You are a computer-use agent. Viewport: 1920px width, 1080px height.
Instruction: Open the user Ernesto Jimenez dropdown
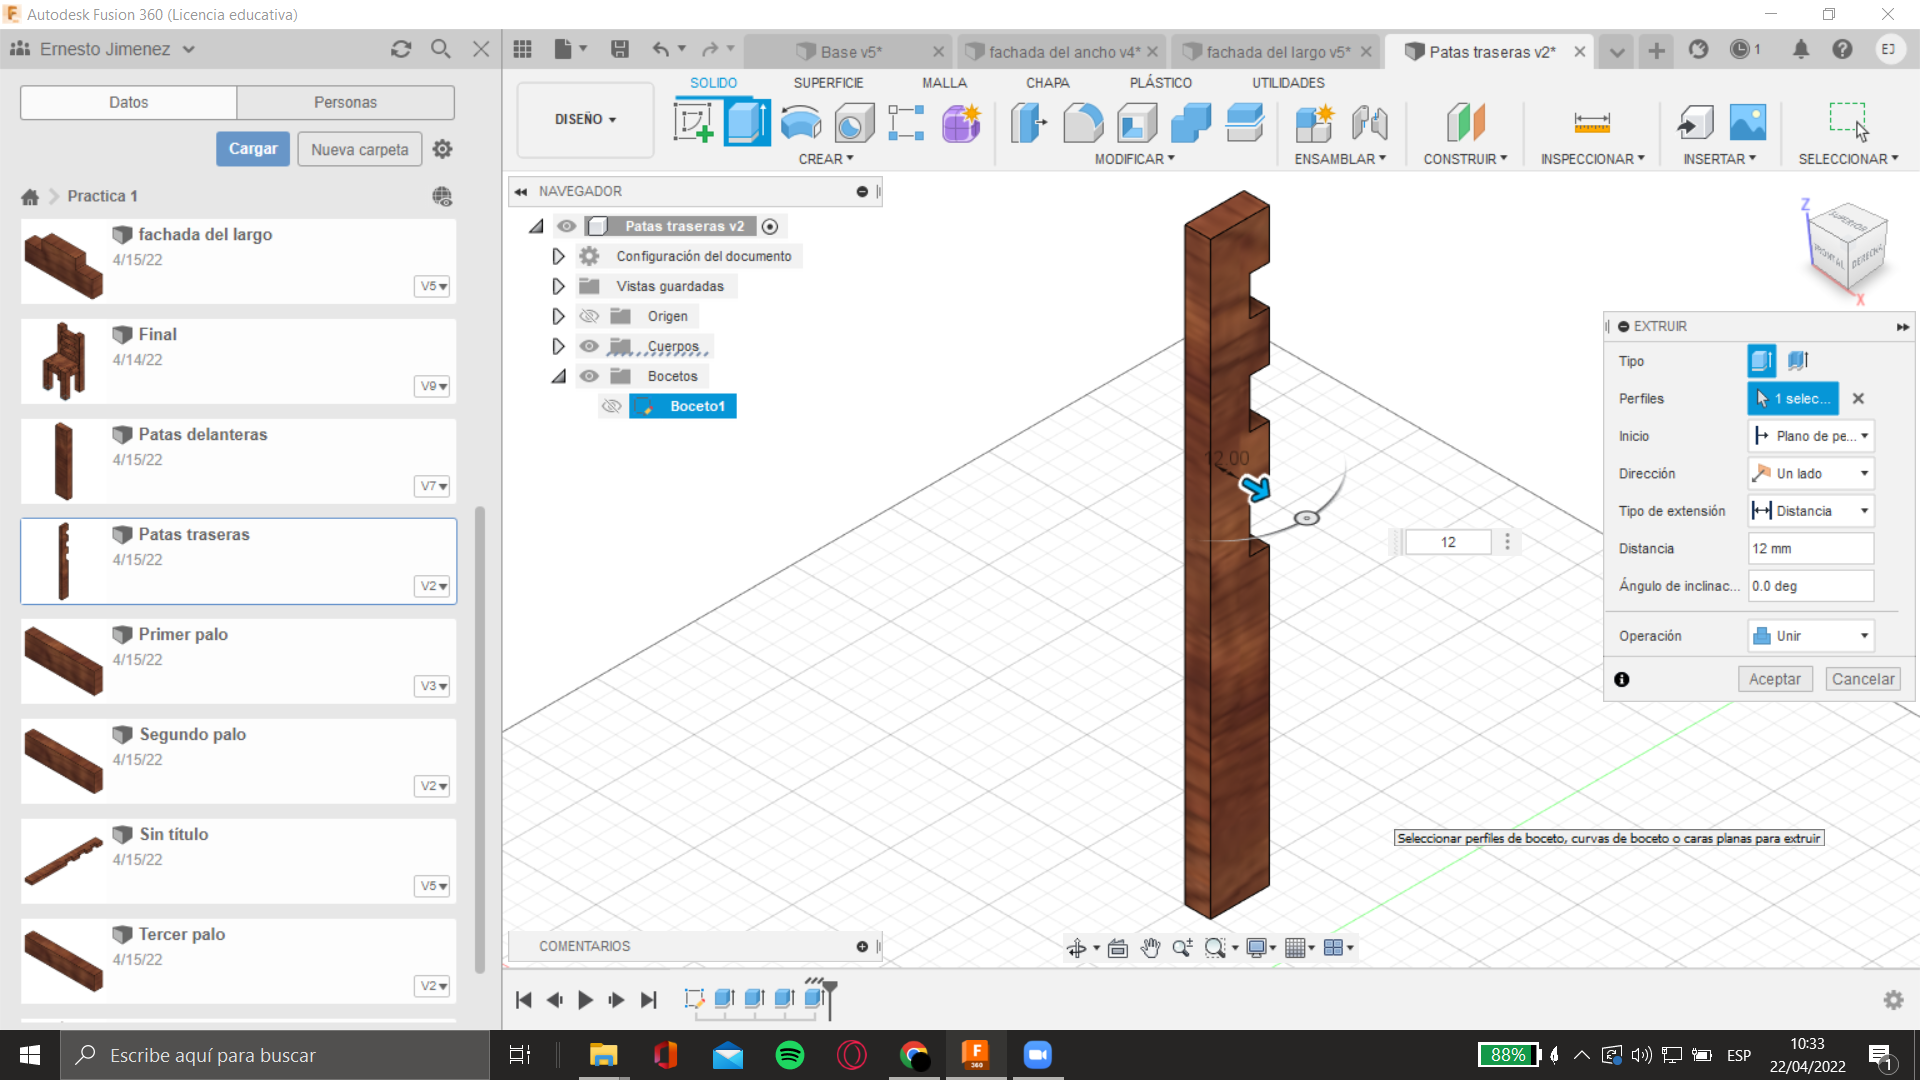click(x=103, y=49)
